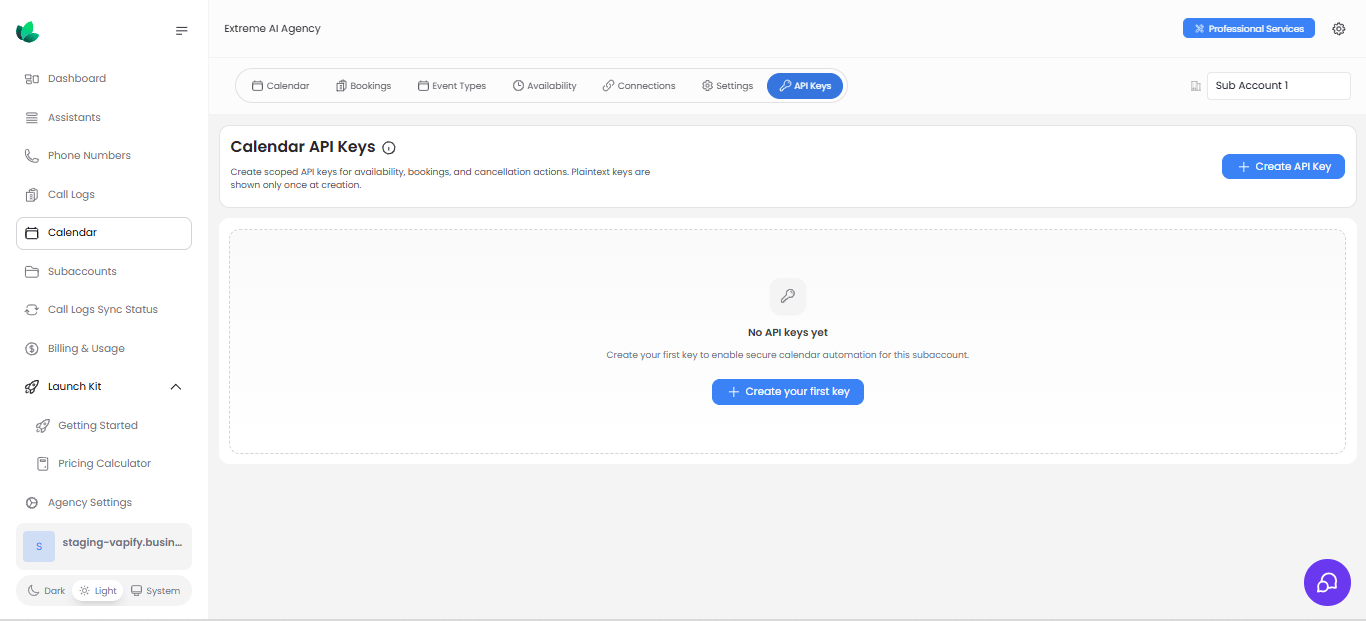Select the Light theme option

98,591
